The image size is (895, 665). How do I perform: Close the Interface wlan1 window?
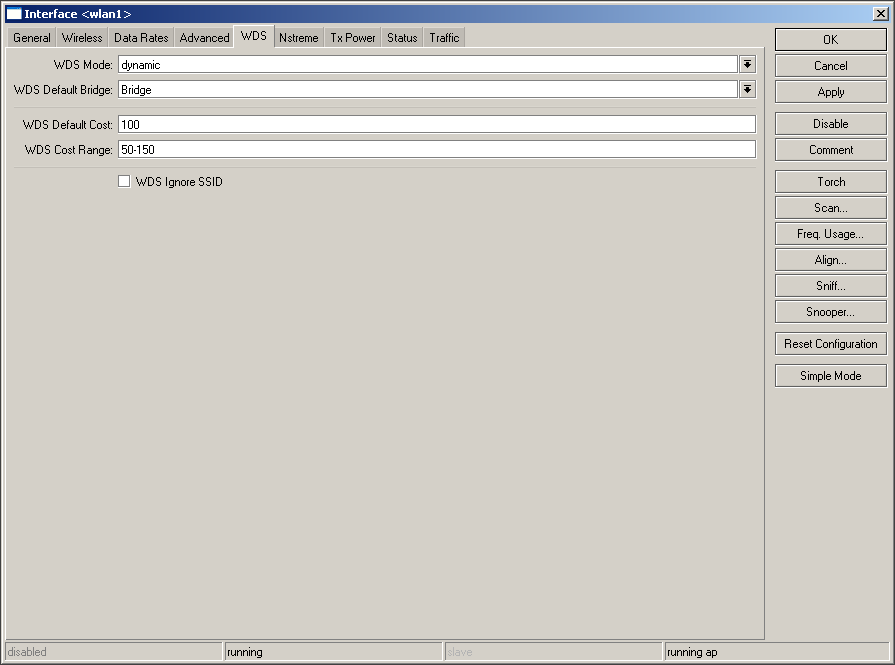tap(880, 14)
